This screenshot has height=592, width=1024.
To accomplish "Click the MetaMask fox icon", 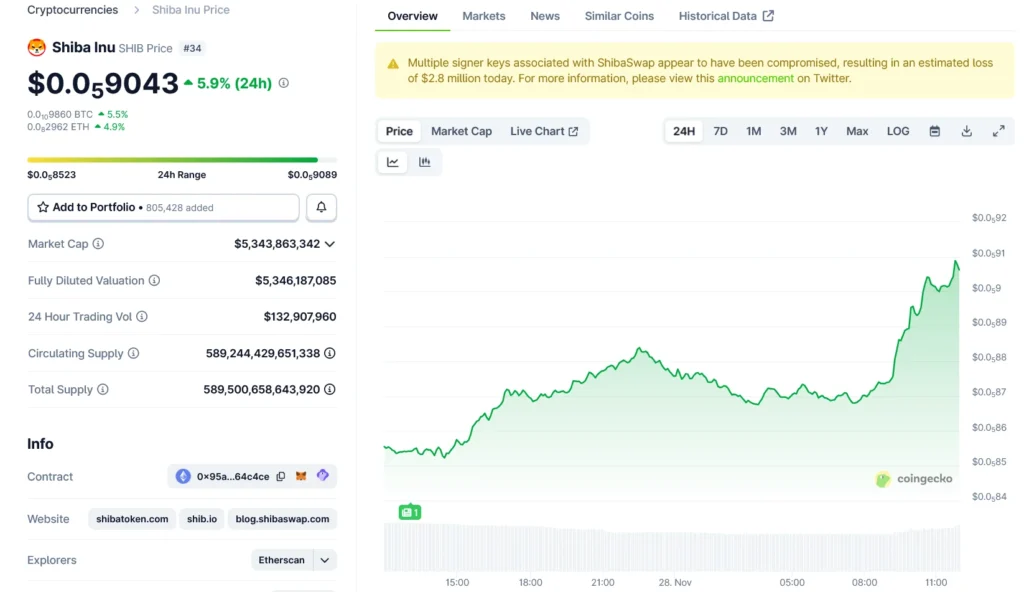I will [301, 477].
